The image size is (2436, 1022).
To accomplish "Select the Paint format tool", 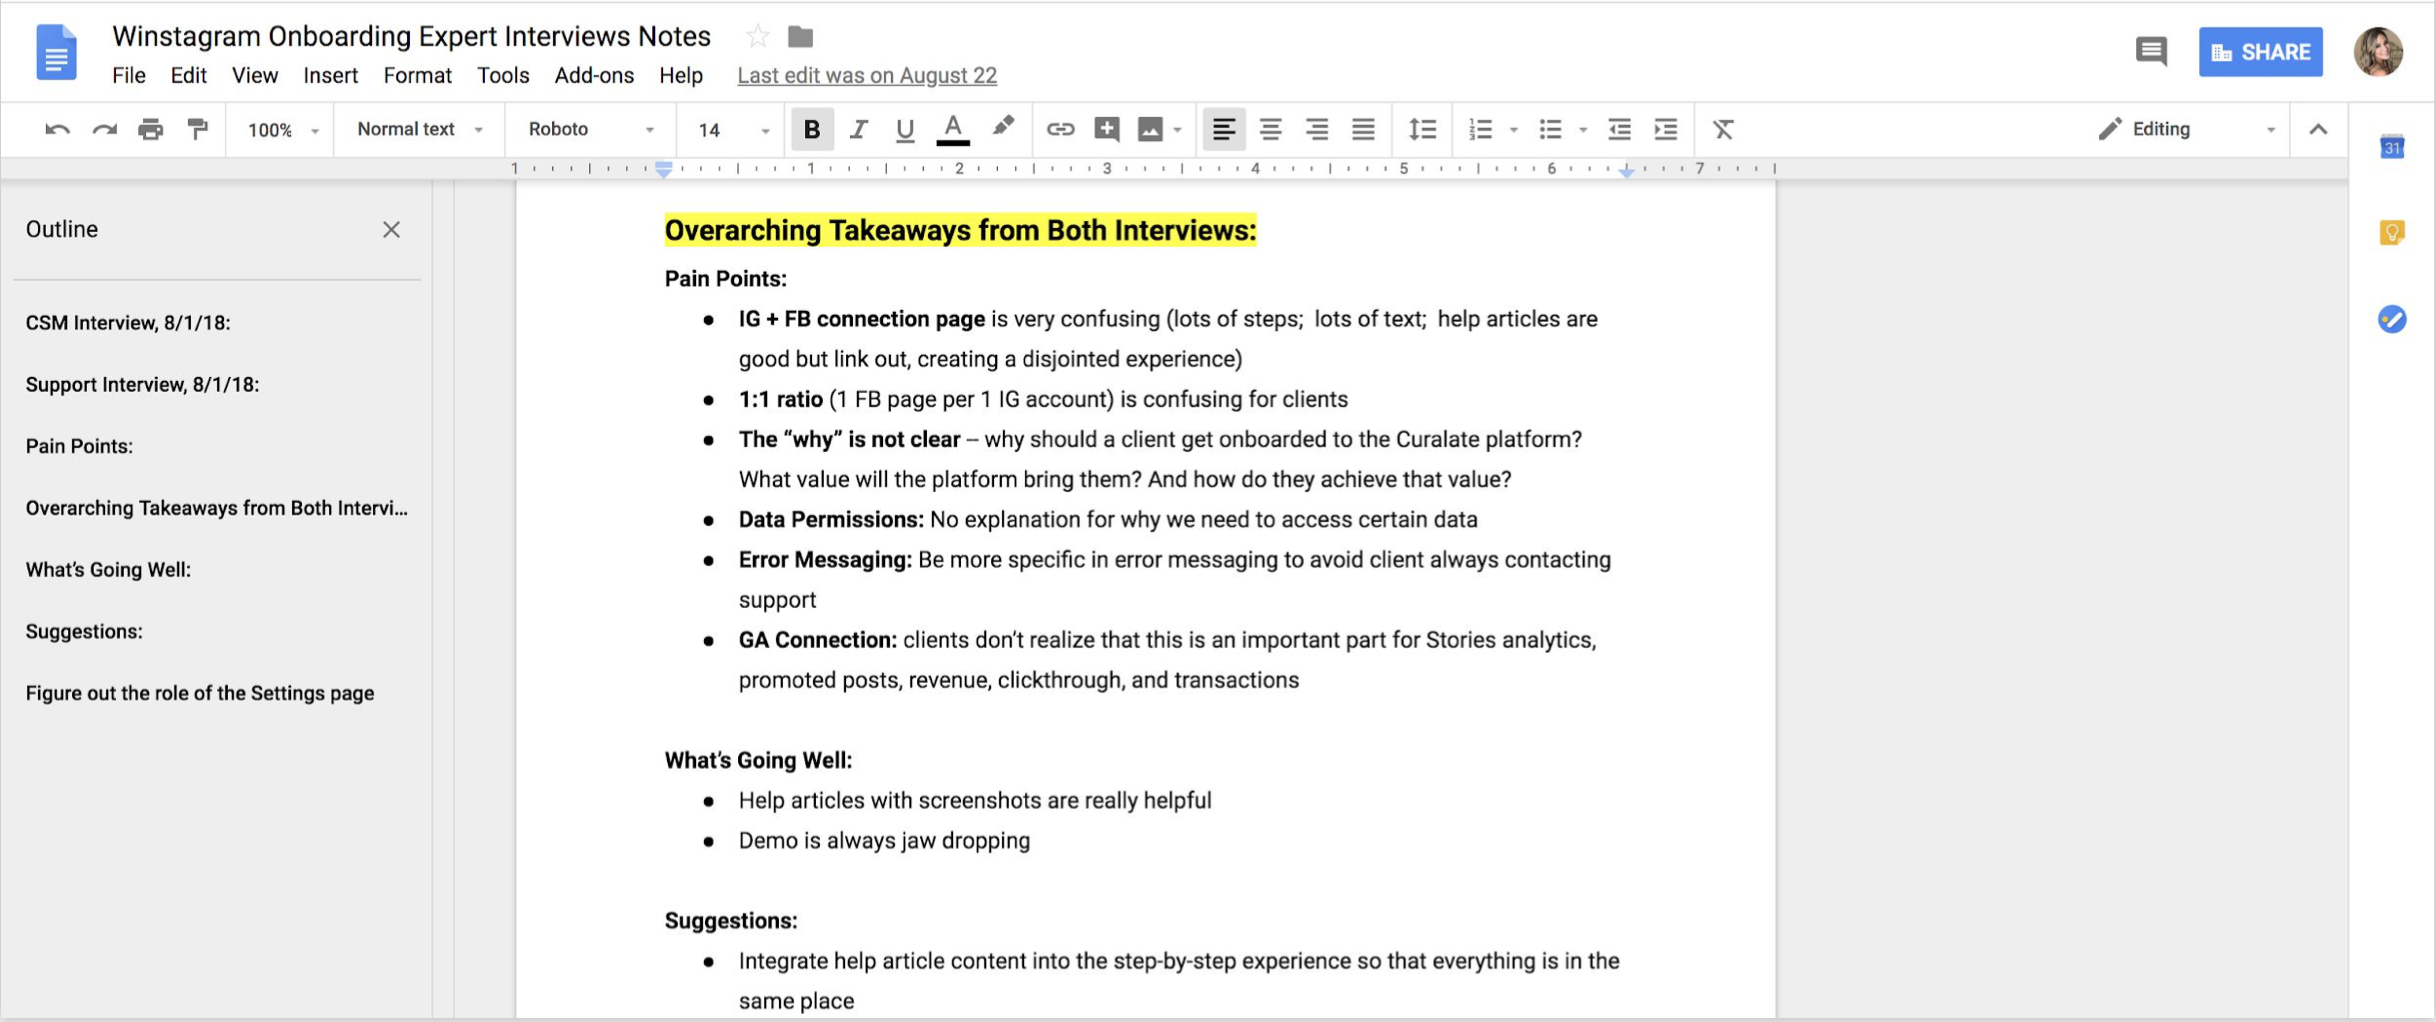I will pyautogui.click(x=198, y=129).
